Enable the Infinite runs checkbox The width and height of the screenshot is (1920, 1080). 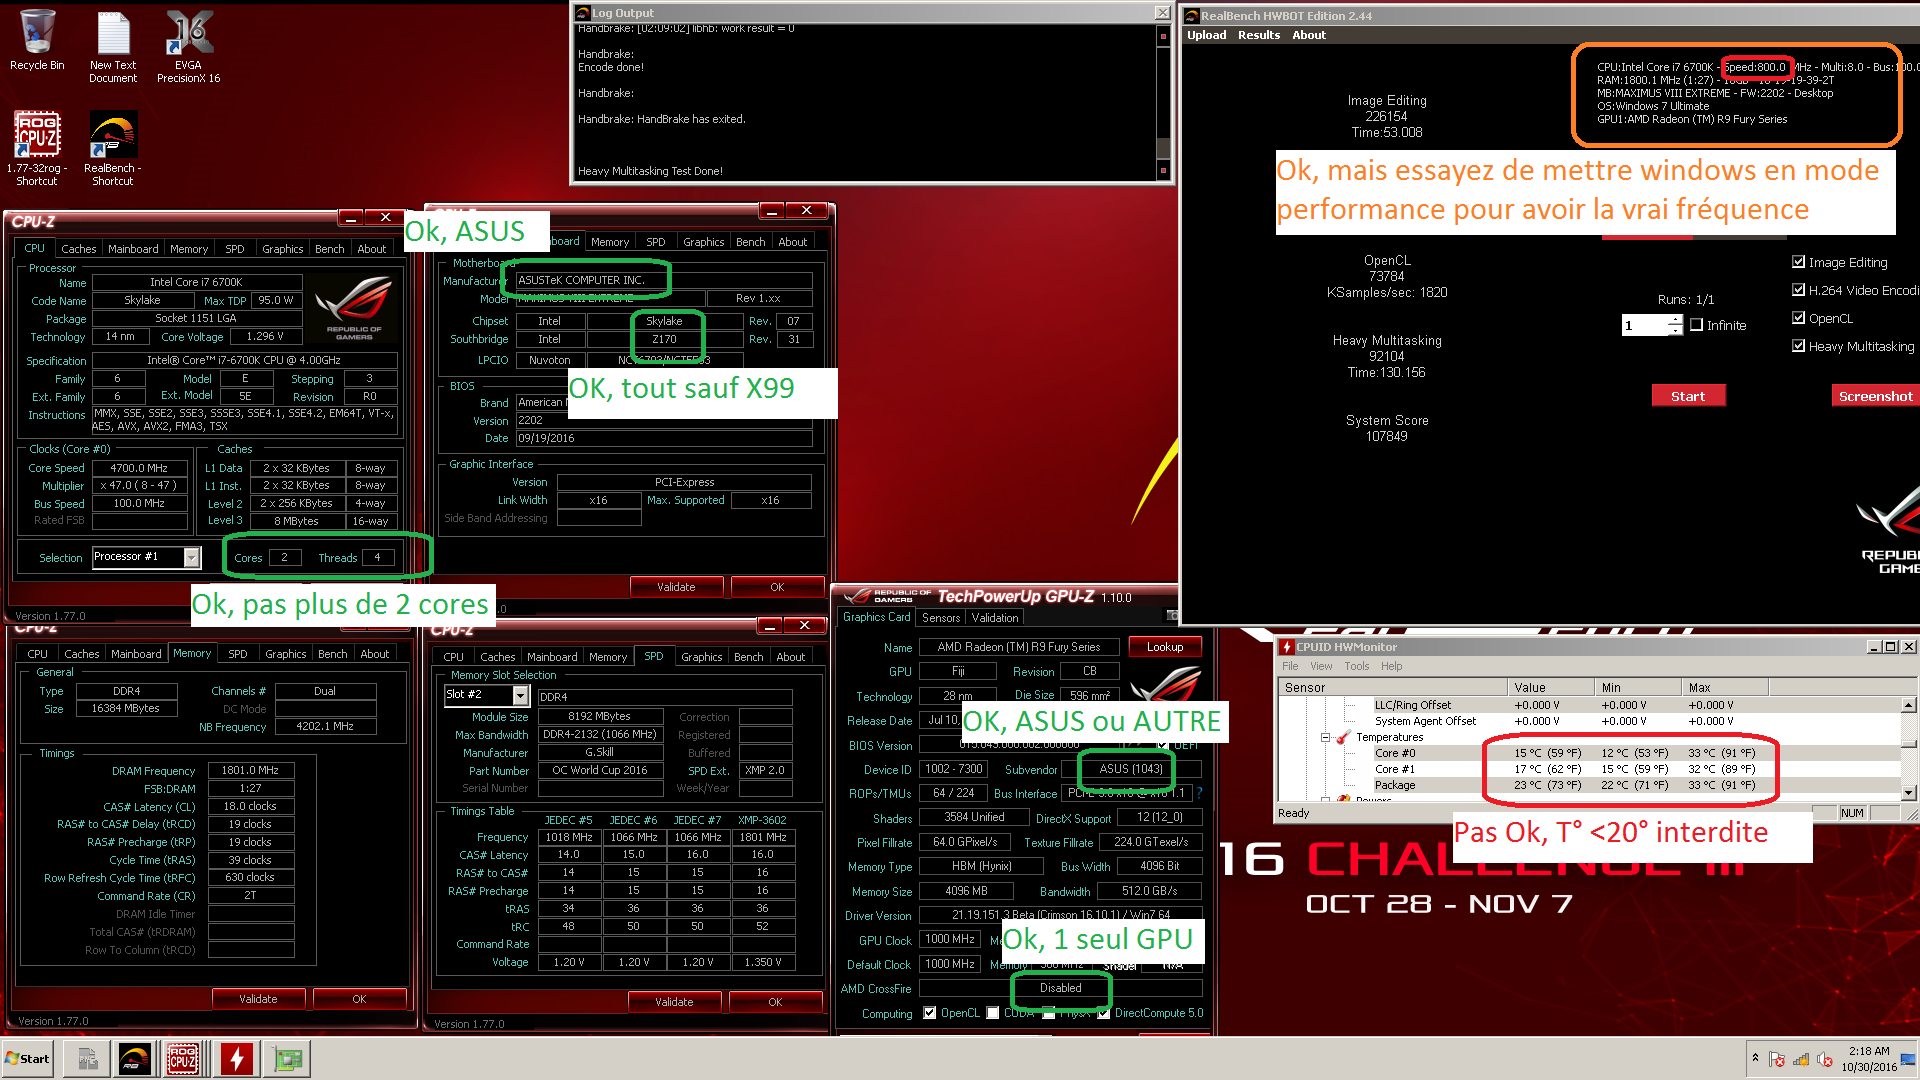pyautogui.click(x=1696, y=325)
